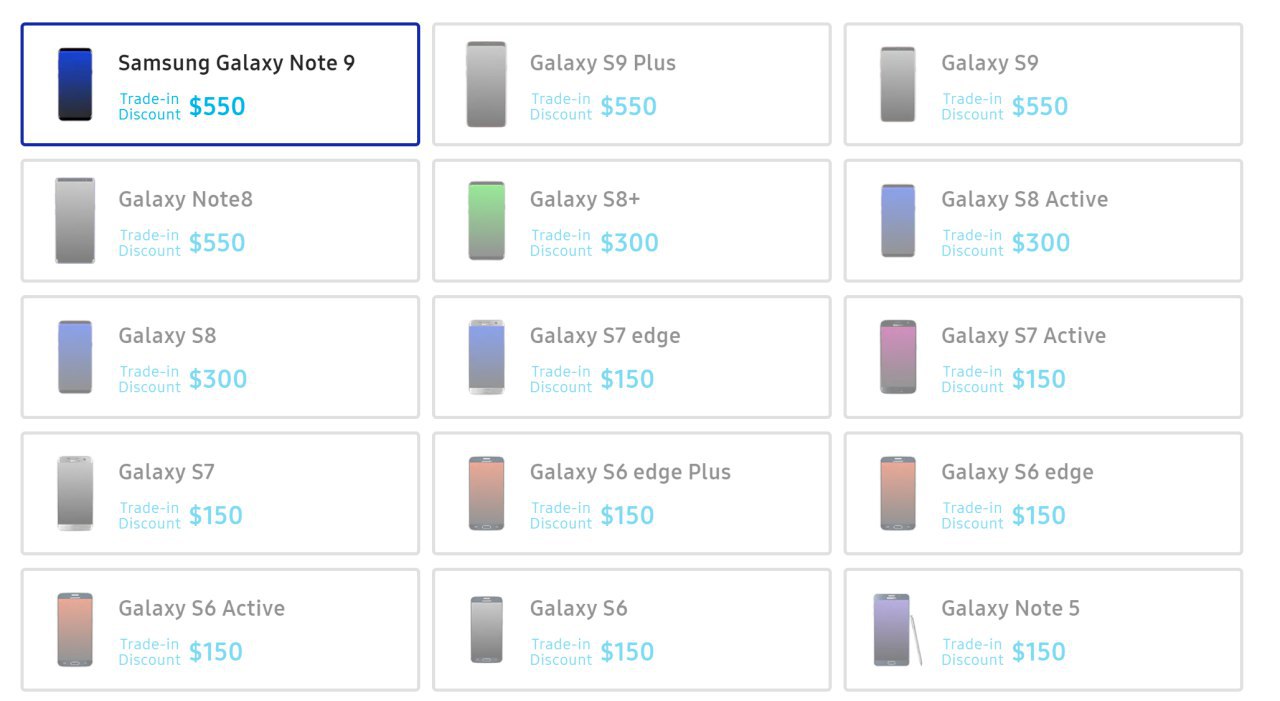Click the Galaxy Note8 phone image
This screenshot has width=1280, height=701.
coord(75,221)
